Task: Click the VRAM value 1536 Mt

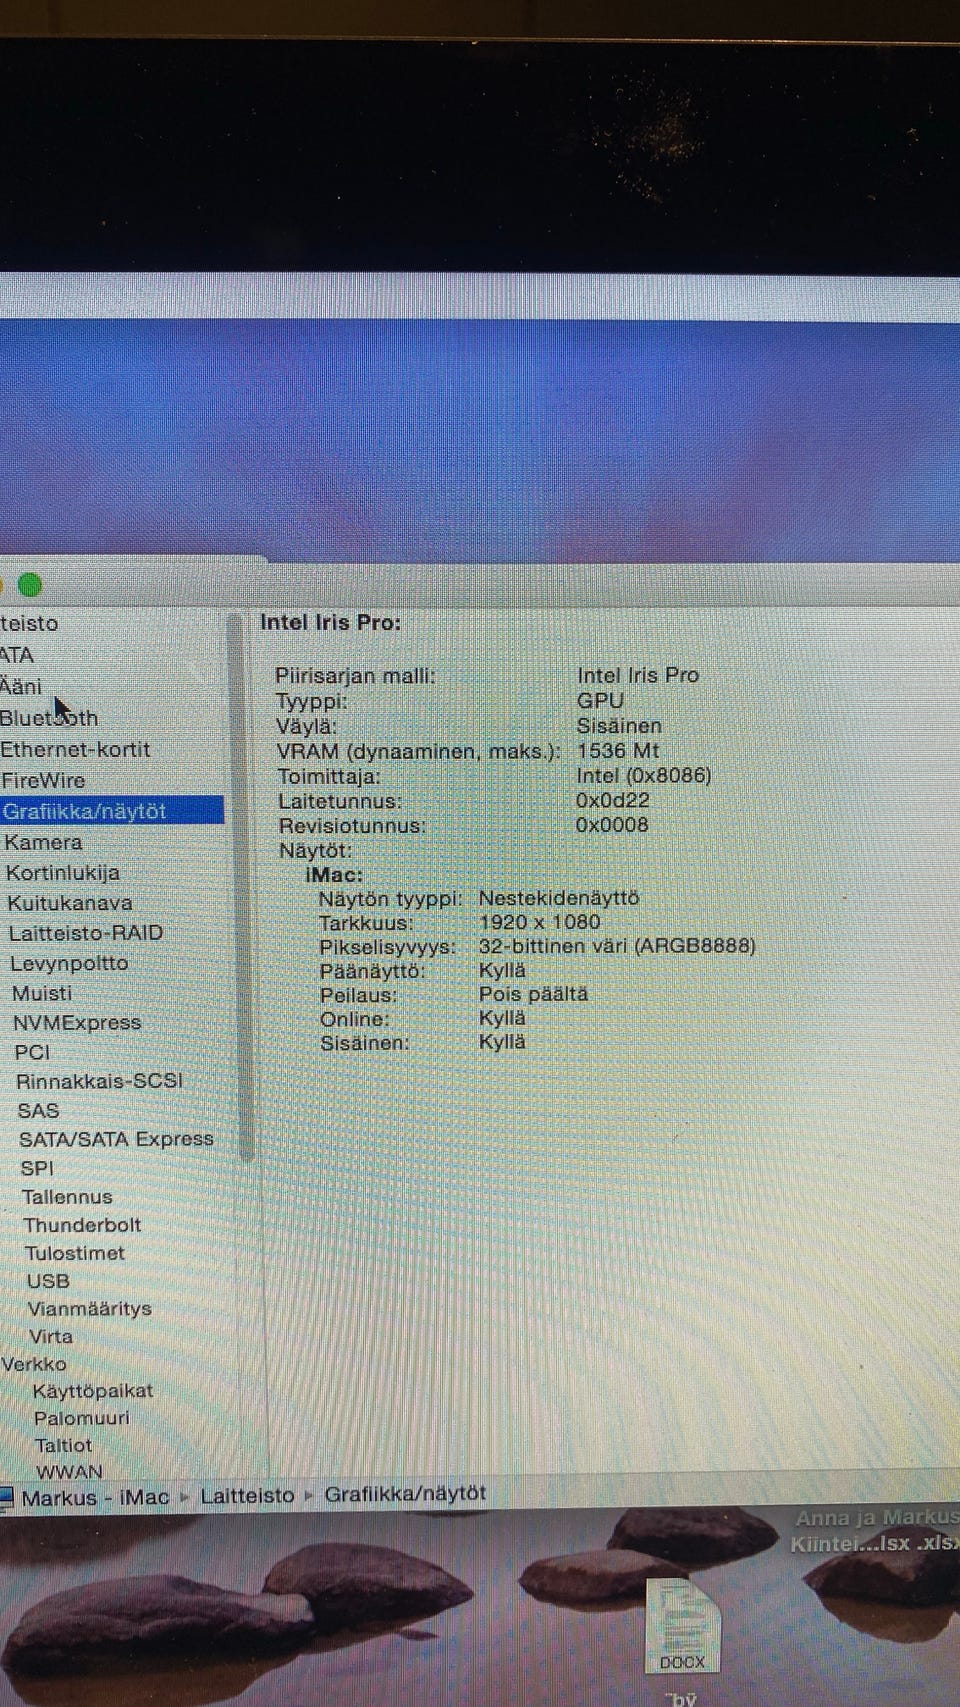Action: pos(618,751)
